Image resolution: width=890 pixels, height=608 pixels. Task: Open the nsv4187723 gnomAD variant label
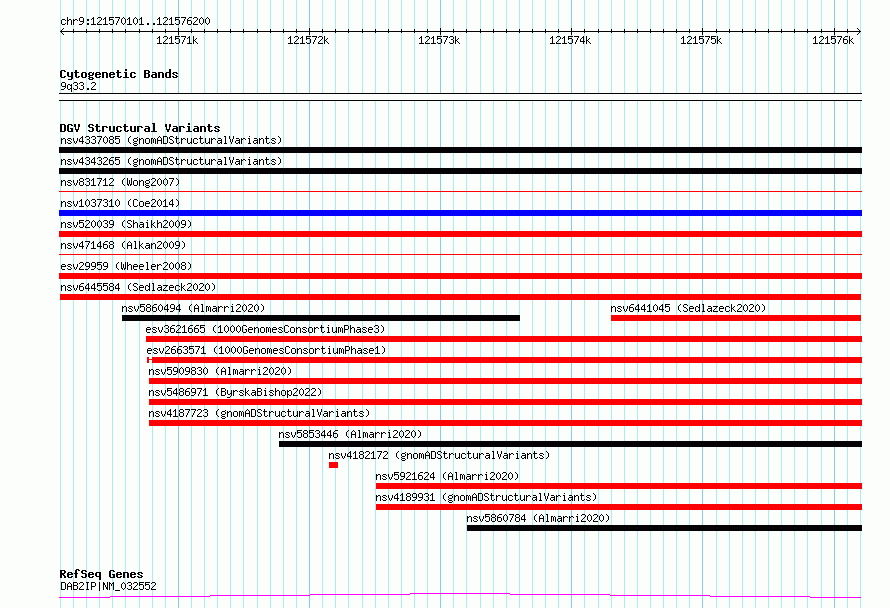click(259, 413)
